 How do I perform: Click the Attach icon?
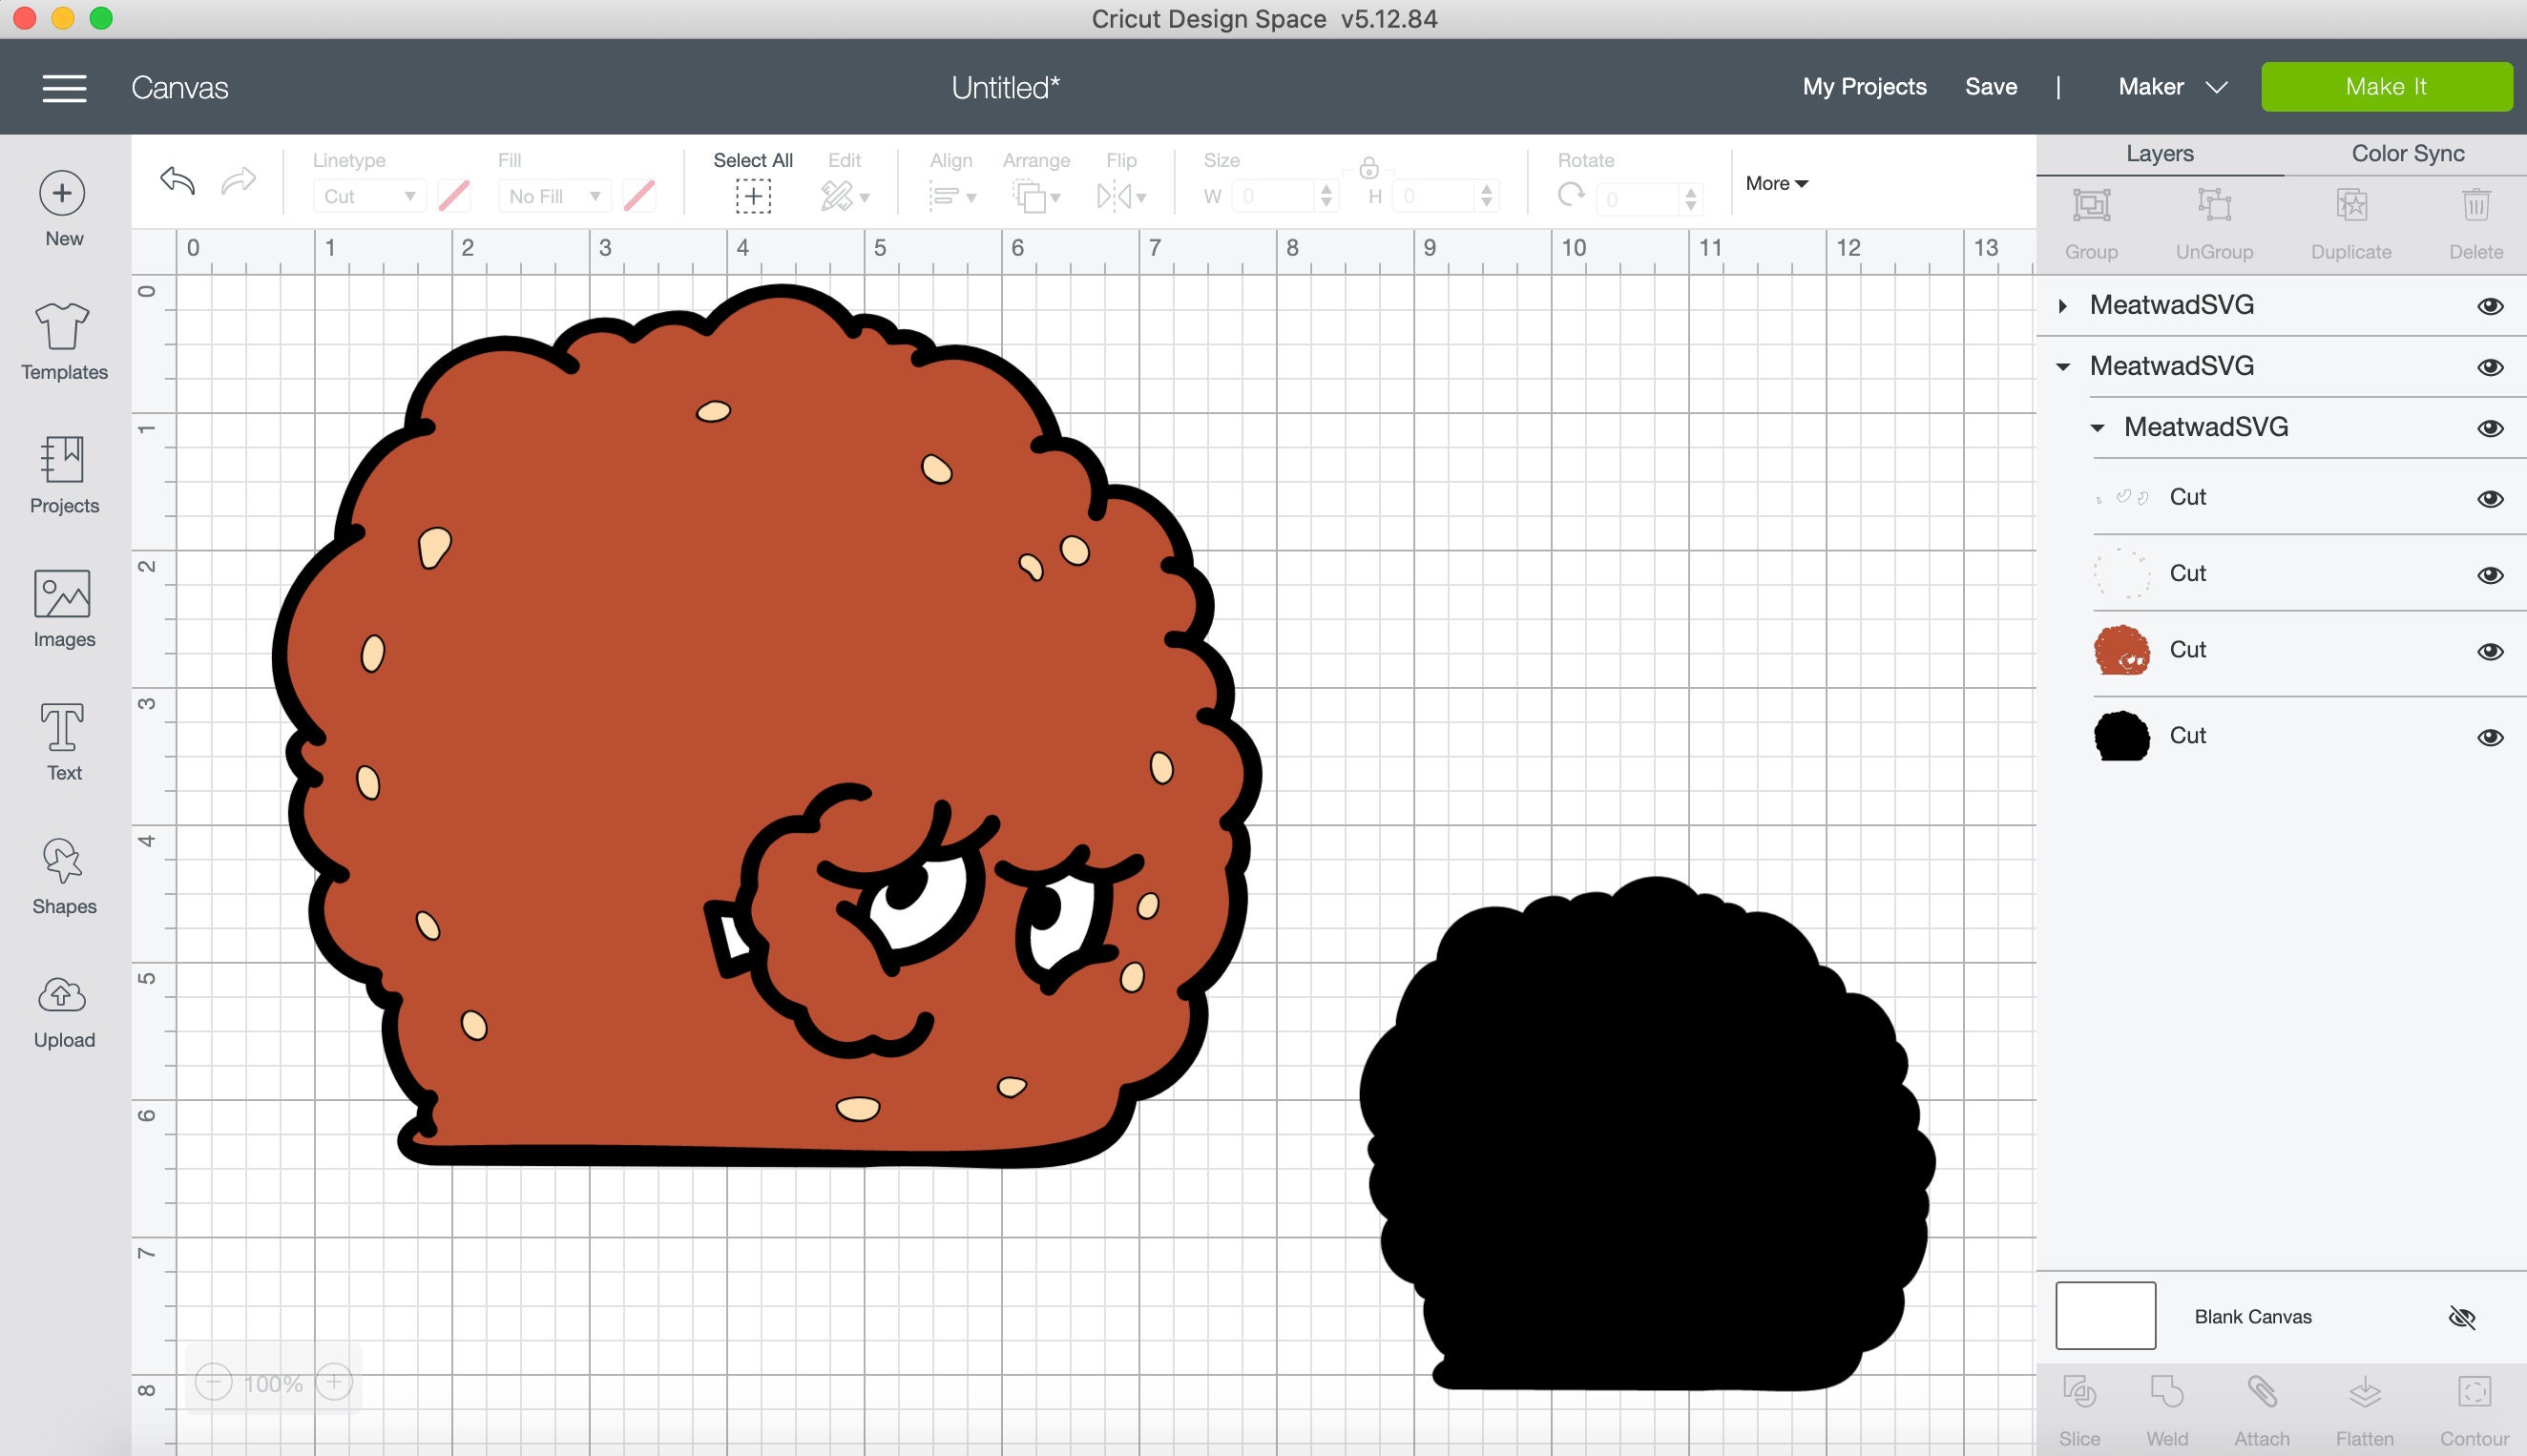[2261, 1391]
